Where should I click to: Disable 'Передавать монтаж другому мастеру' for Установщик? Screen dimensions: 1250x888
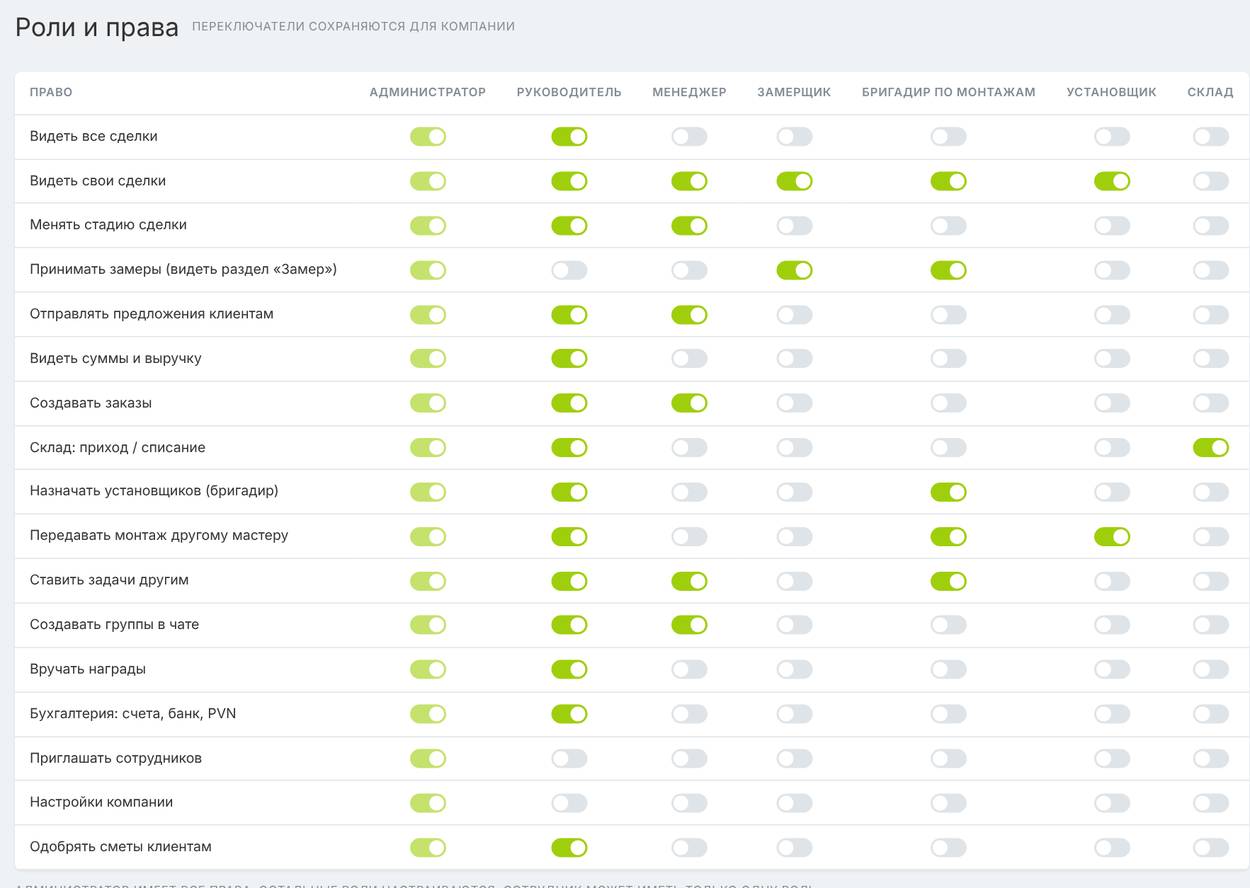(1111, 536)
